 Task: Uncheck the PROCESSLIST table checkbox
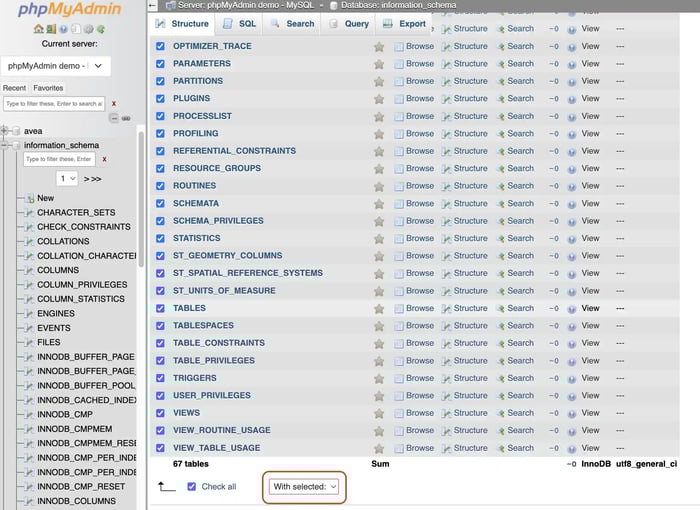pos(160,116)
